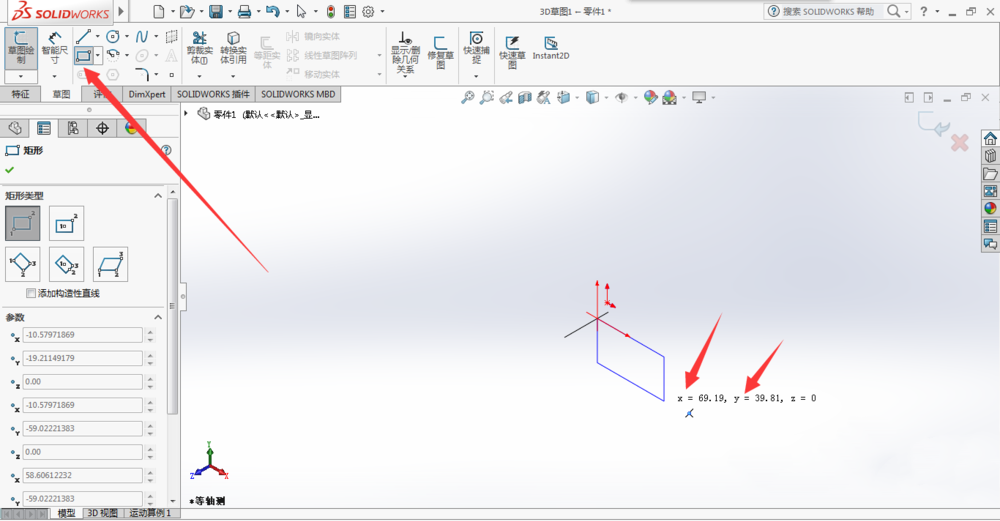This screenshot has height=521, width=1000.
Task: Toggle the Instant2D button
Action: [551, 48]
